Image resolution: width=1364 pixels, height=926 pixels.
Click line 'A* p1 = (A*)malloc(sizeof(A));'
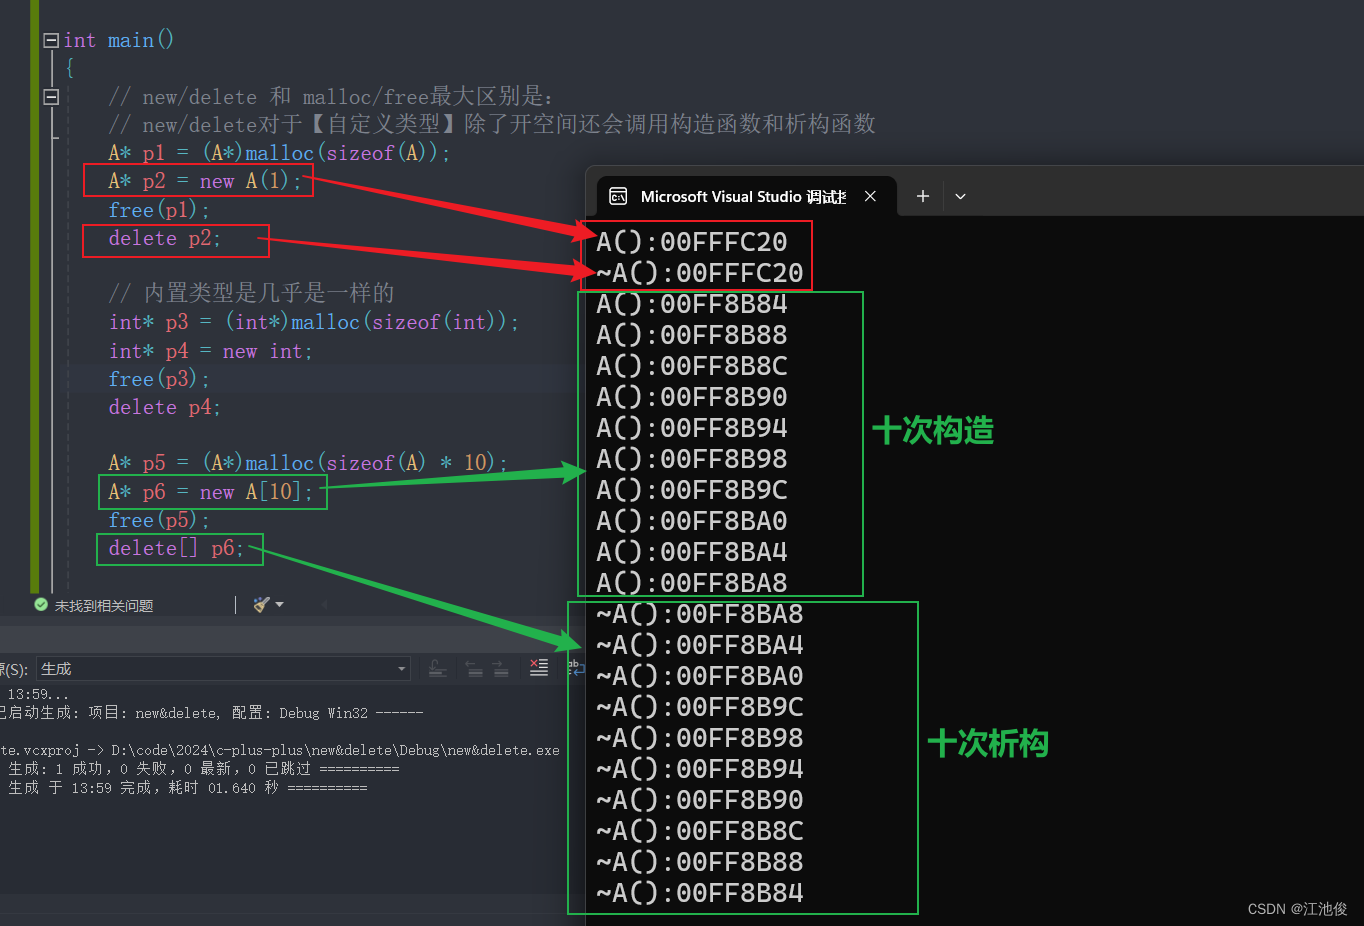pos(279,153)
